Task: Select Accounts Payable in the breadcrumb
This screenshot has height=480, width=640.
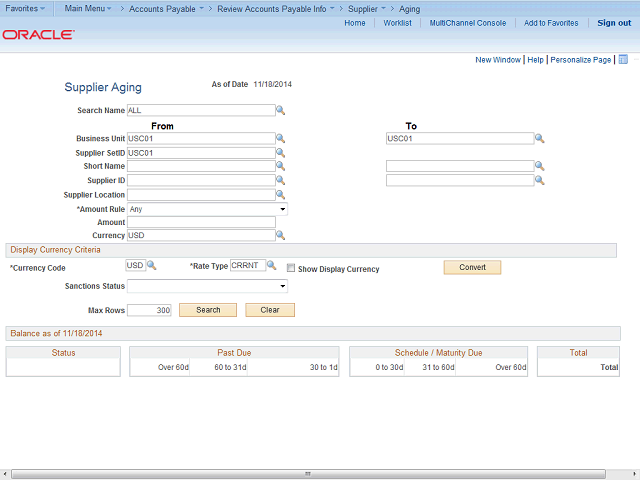Action: coord(166,8)
